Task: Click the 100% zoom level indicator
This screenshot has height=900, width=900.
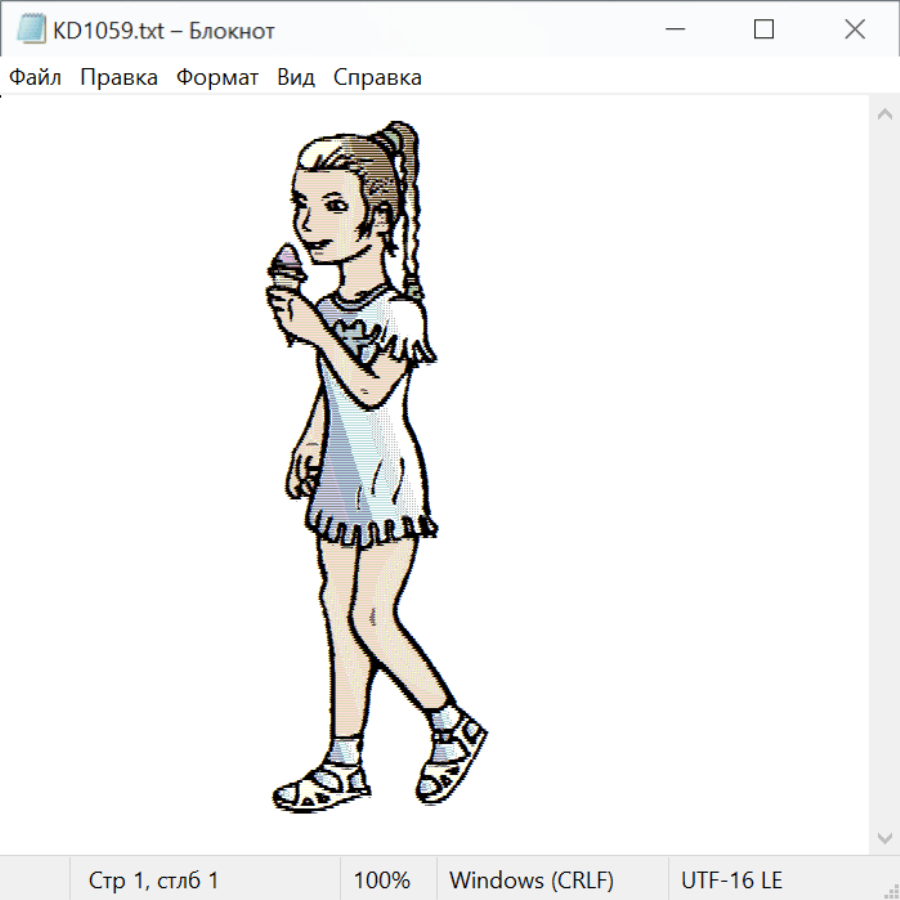Action: (x=382, y=880)
